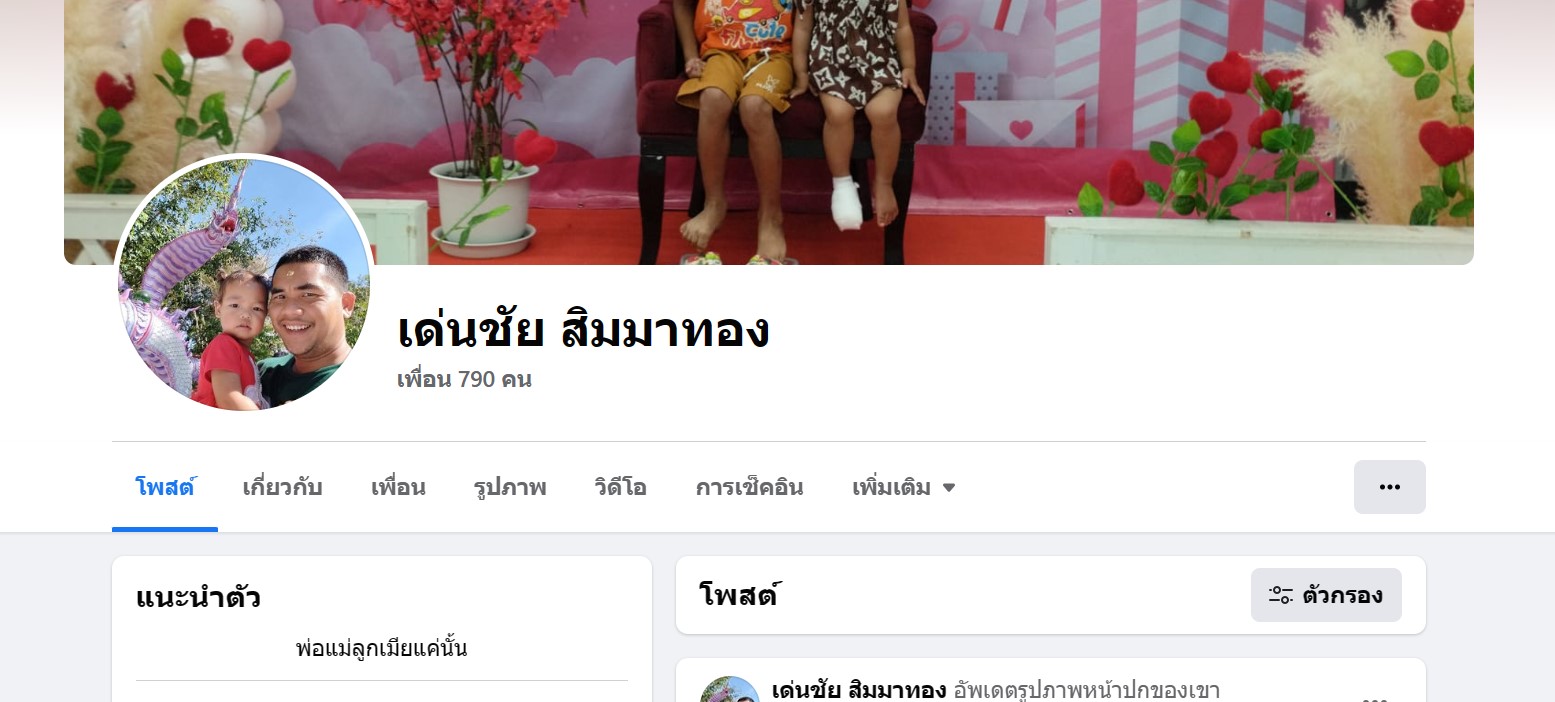Image resolution: width=1555 pixels, height=702 pixels.
Task: Open author link เด่นชัย สิมมาทอง in post
Action: (859, 690)
